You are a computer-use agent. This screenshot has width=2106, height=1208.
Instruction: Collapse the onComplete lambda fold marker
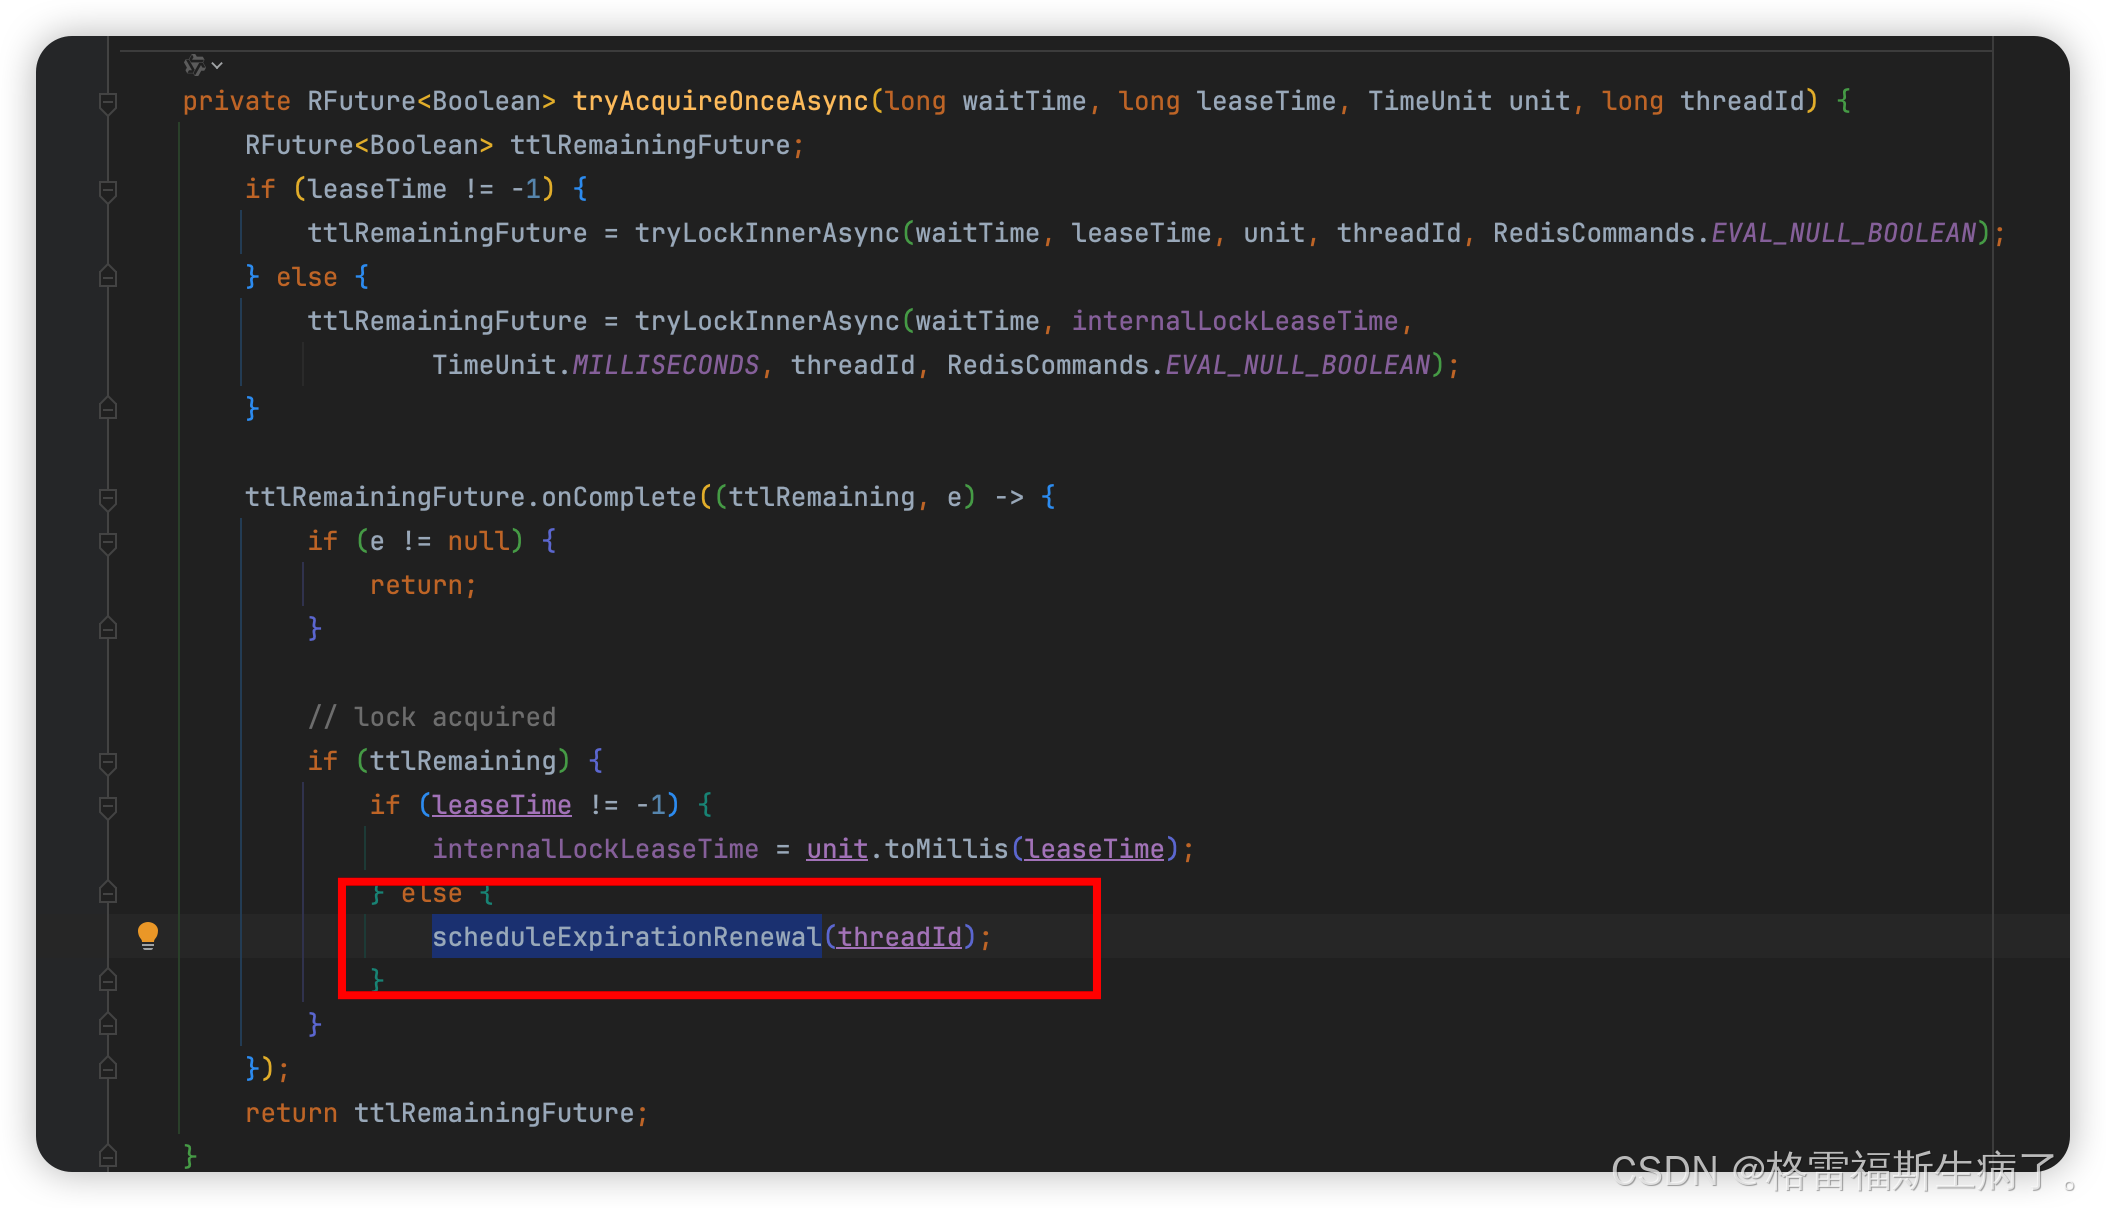[x=108, y=497]
